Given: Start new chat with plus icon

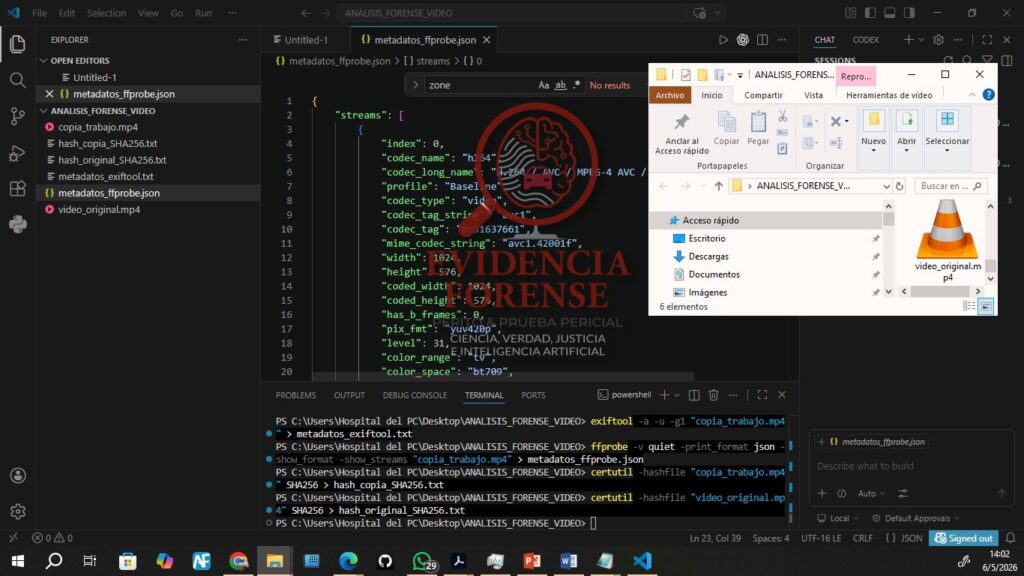Looking at the screenshot, I should click(x=908, y=40).
